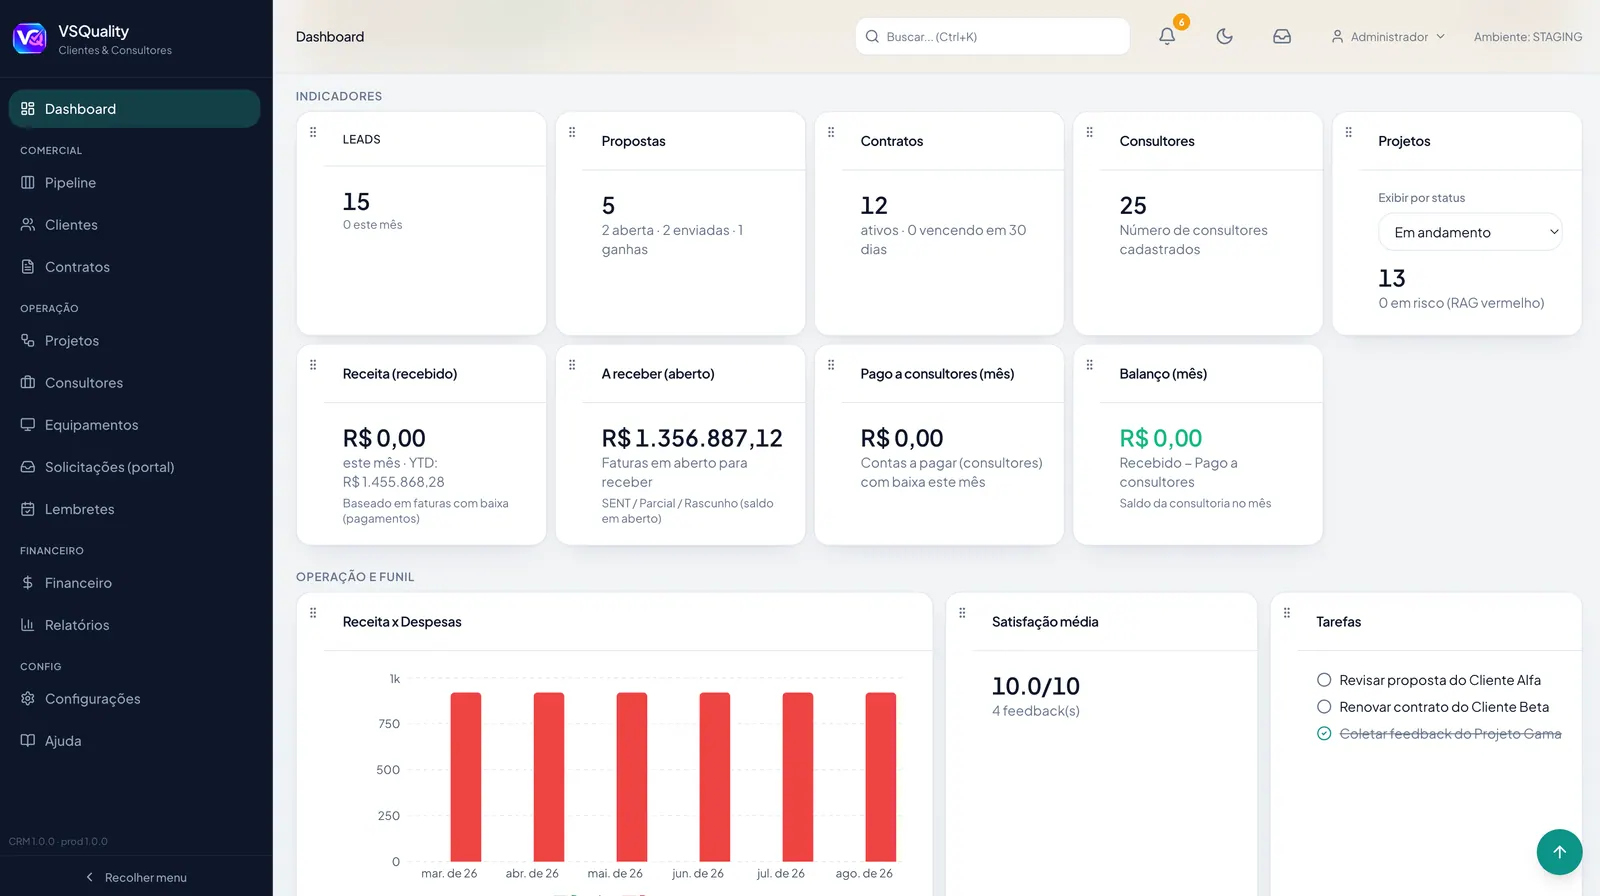Check task Revisar proposta do Cliente Alfa
The image size is (1600, 896).
[1324, 680]
